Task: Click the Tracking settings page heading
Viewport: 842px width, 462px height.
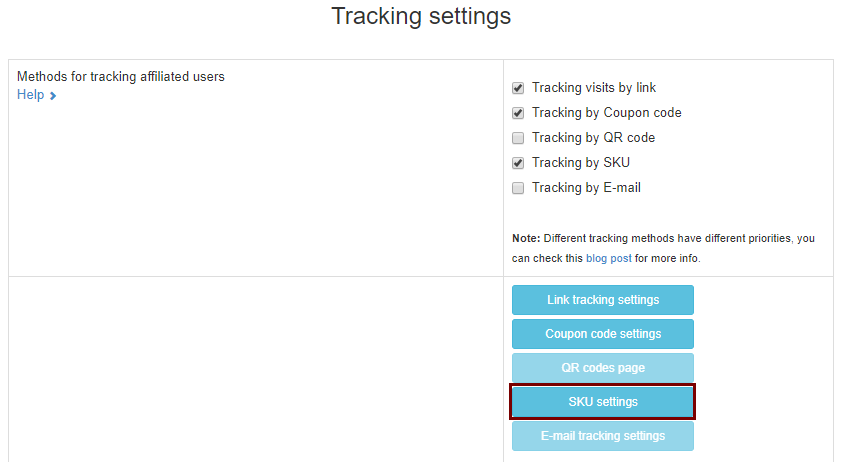Action: point(421,16)
